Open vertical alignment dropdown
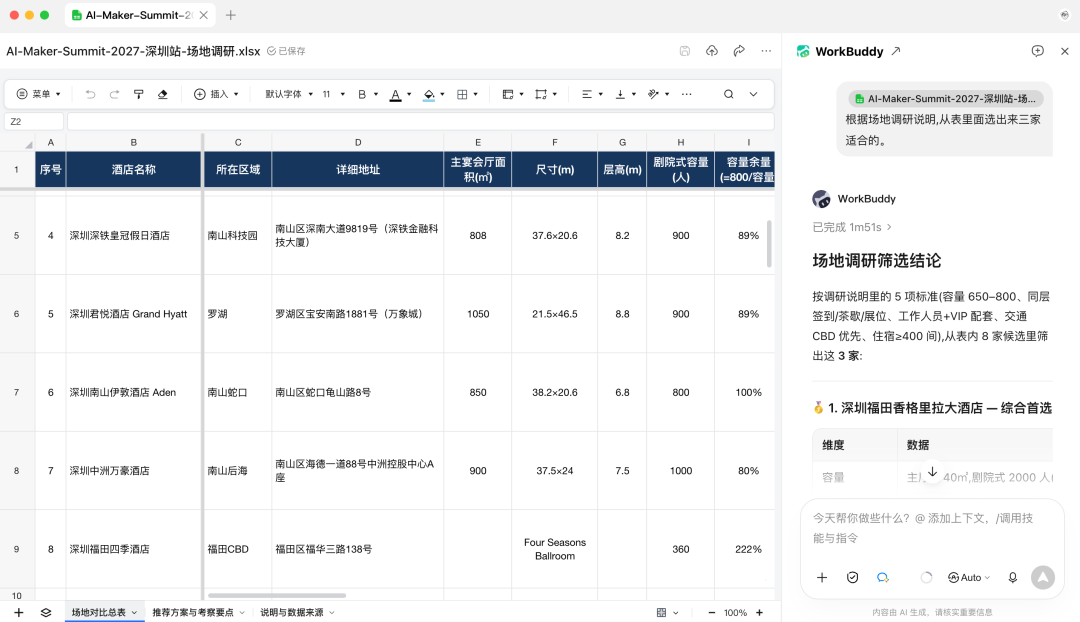 click(625, 94)
